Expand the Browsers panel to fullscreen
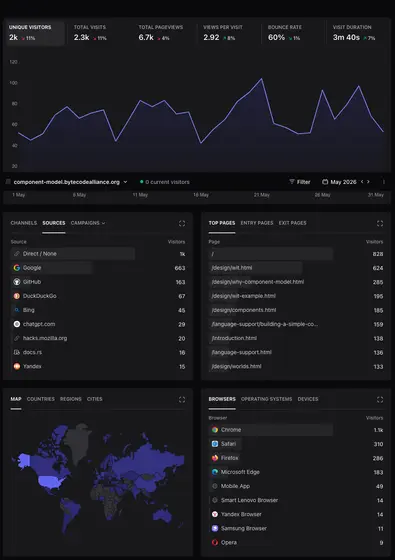The width and height of the screenshot is (395, 560). 380,399
